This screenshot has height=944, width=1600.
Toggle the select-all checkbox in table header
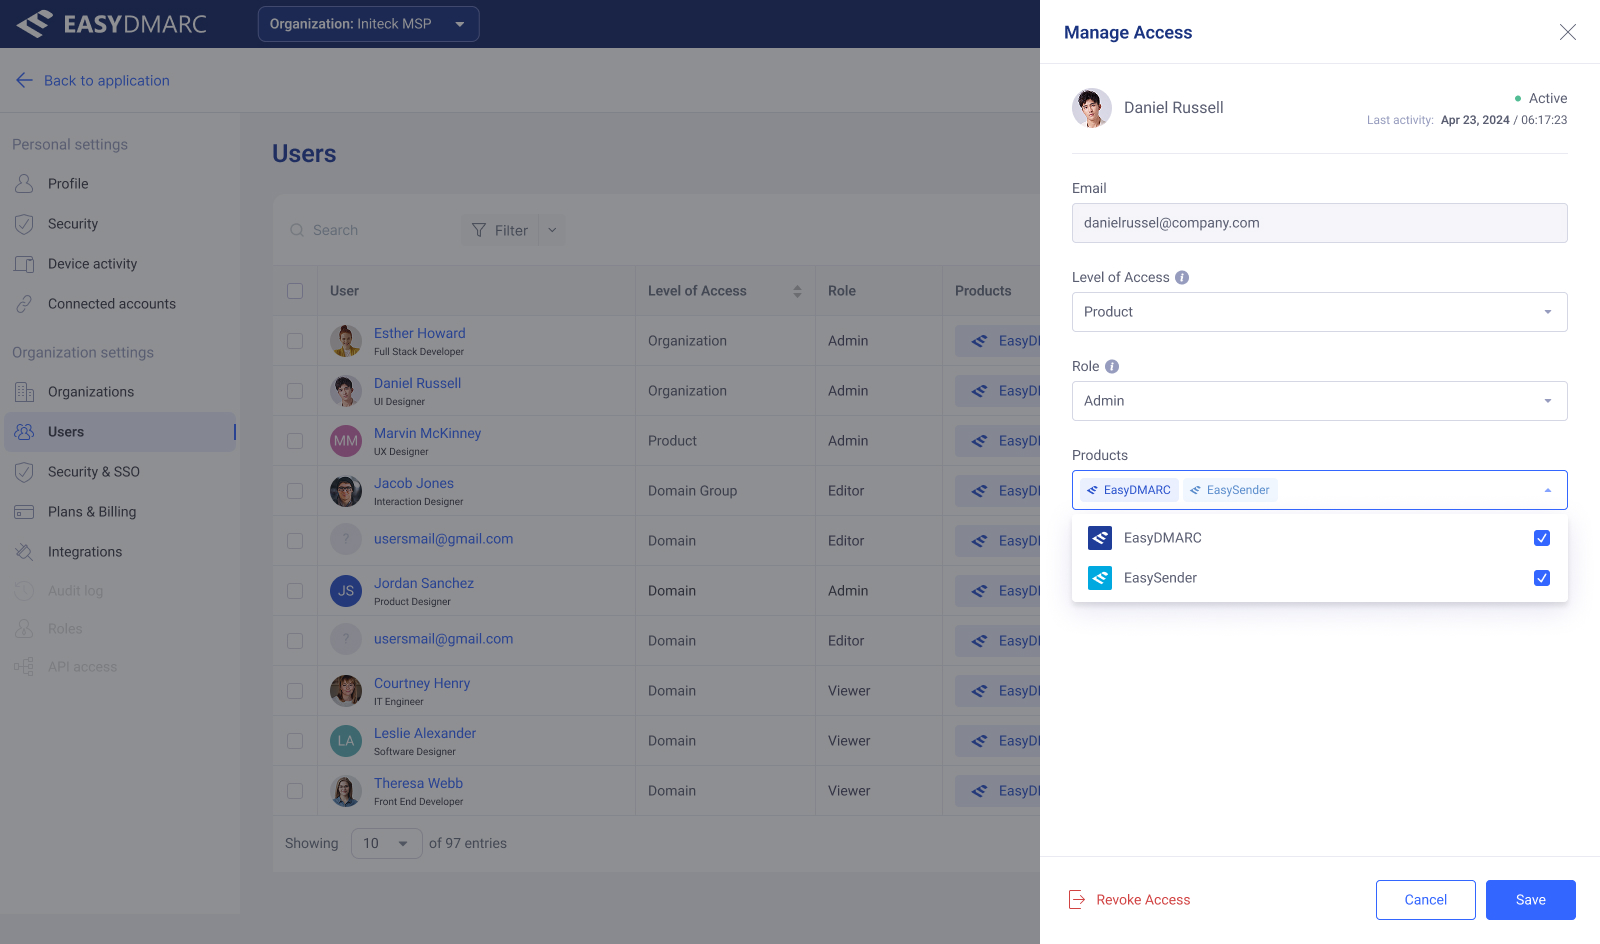coord(295,291)
